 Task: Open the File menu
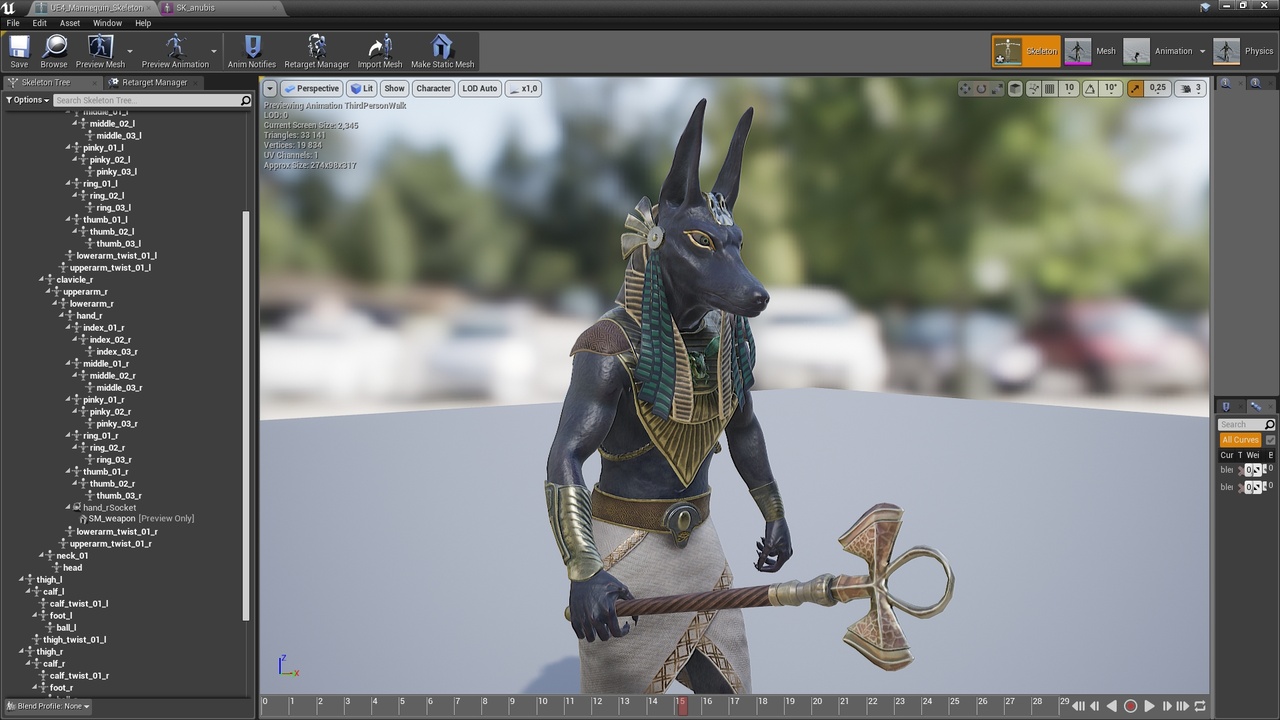[x=13, y=23]
